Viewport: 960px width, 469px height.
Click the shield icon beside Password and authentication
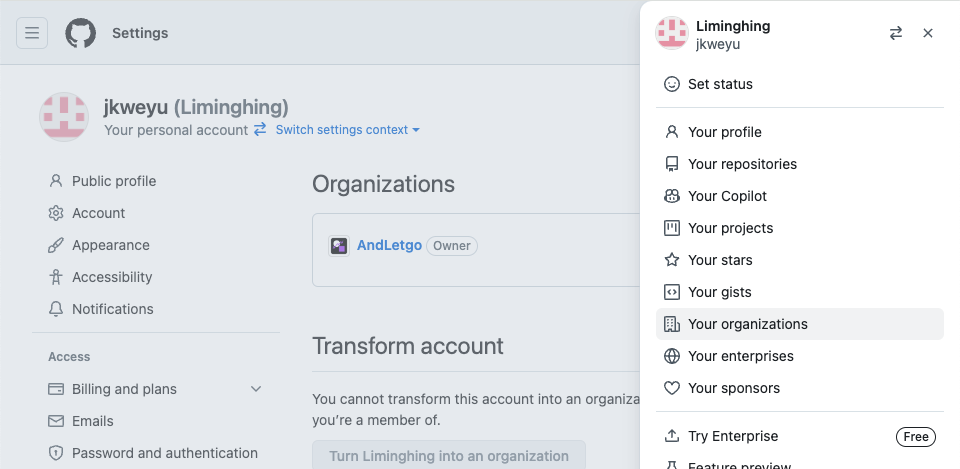56,453
